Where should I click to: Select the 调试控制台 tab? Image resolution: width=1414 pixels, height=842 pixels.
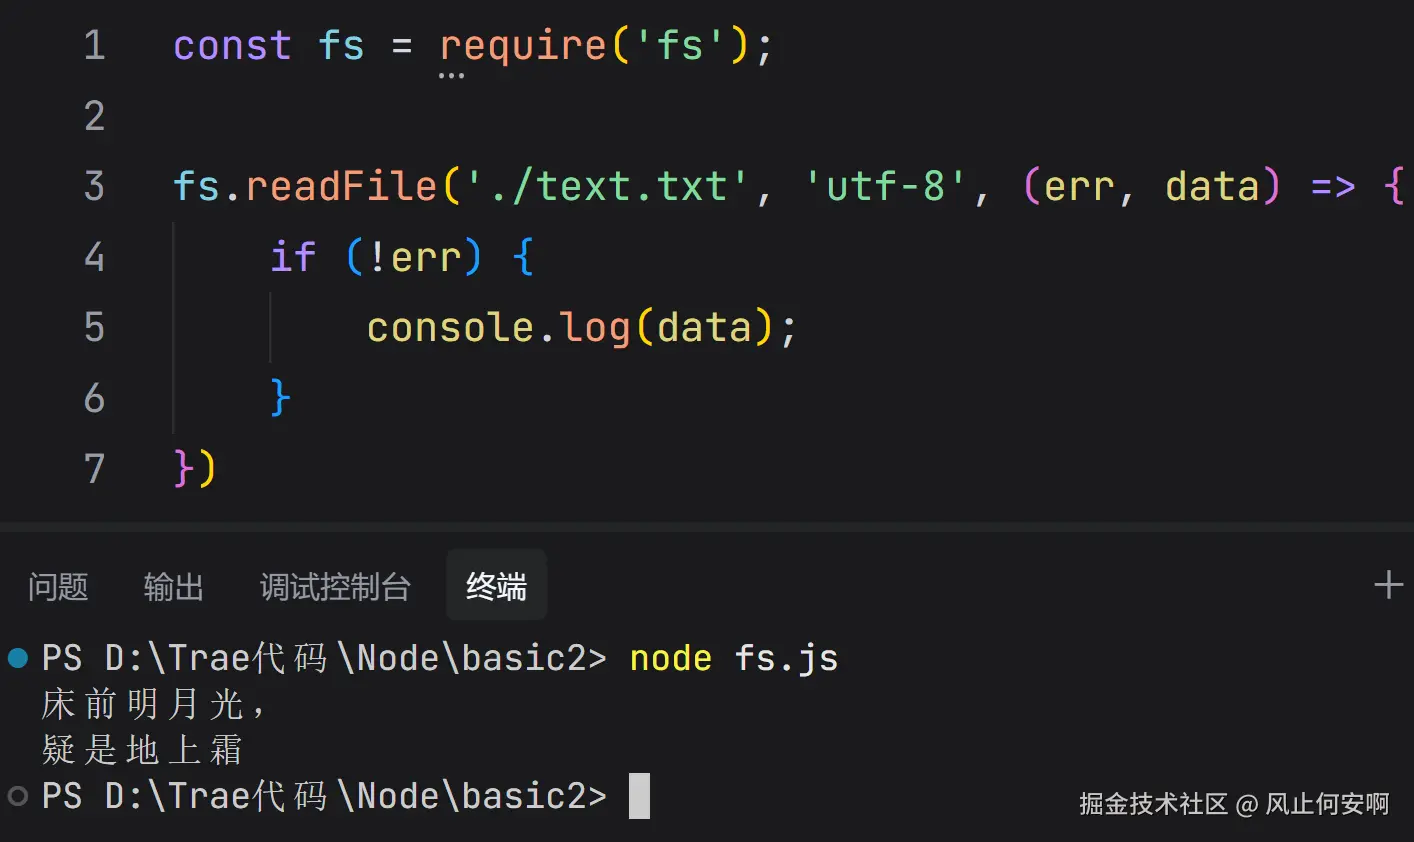[335, 586]
